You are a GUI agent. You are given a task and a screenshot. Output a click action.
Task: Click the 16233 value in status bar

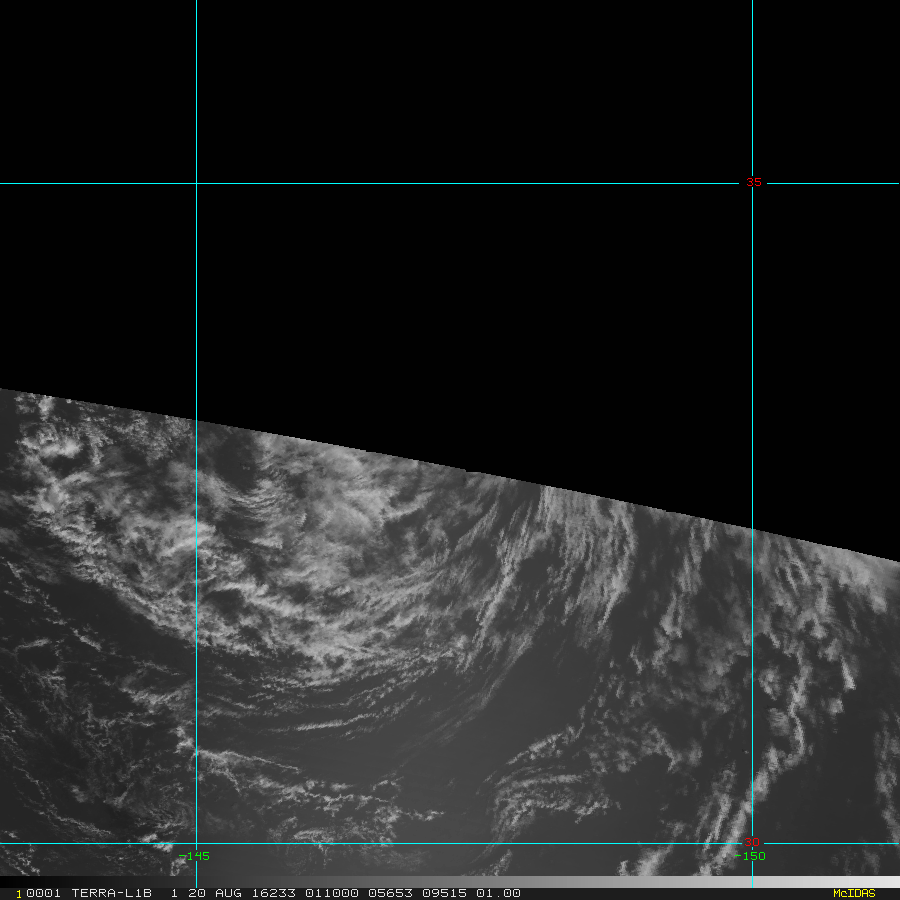(273, 893)
